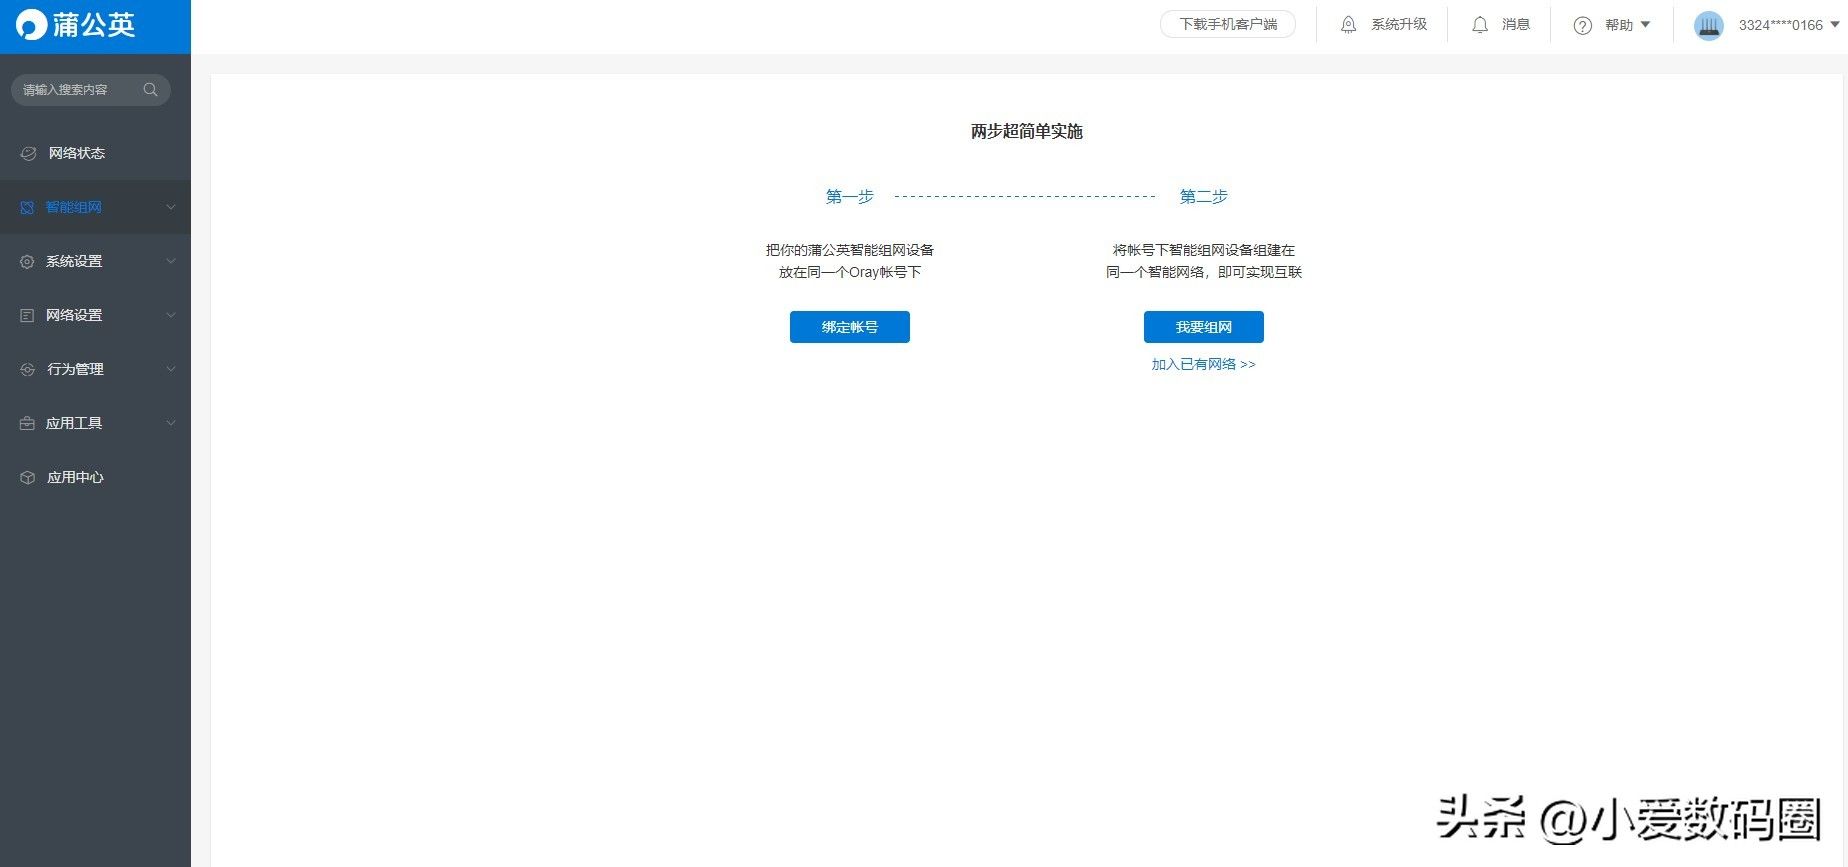Screen dimensions: 1848x867
Task: Expand the 网络设置 menu chevron
Action: pos(171,315)
